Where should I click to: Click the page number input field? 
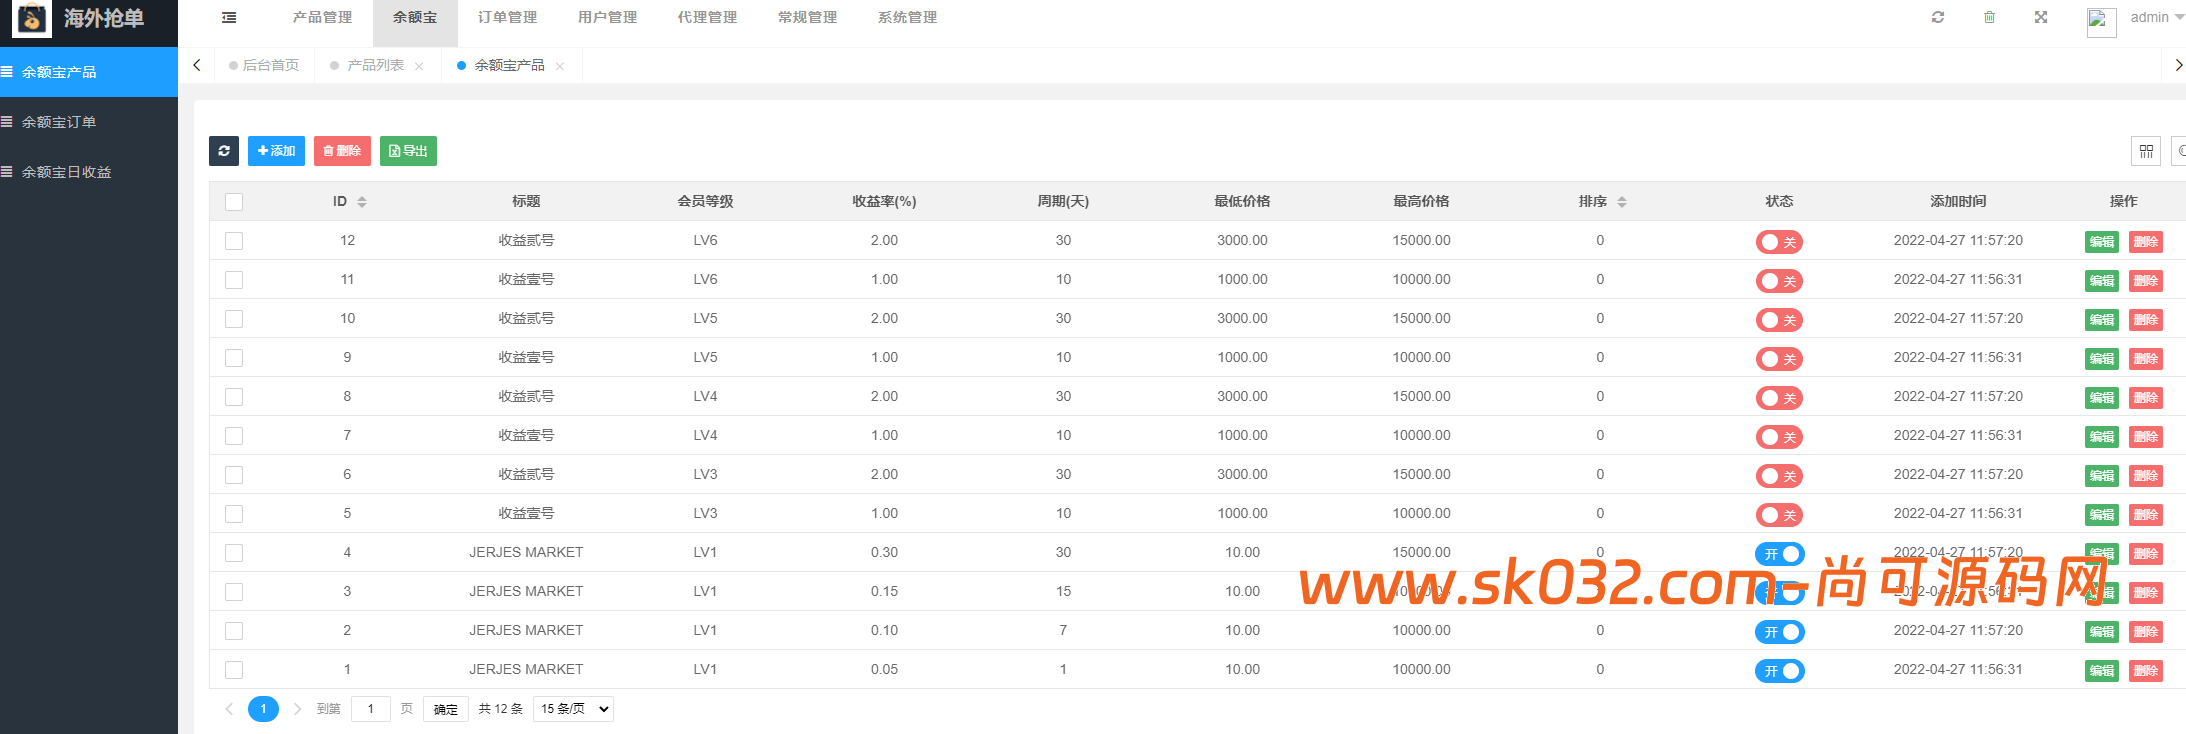(371, 709)
